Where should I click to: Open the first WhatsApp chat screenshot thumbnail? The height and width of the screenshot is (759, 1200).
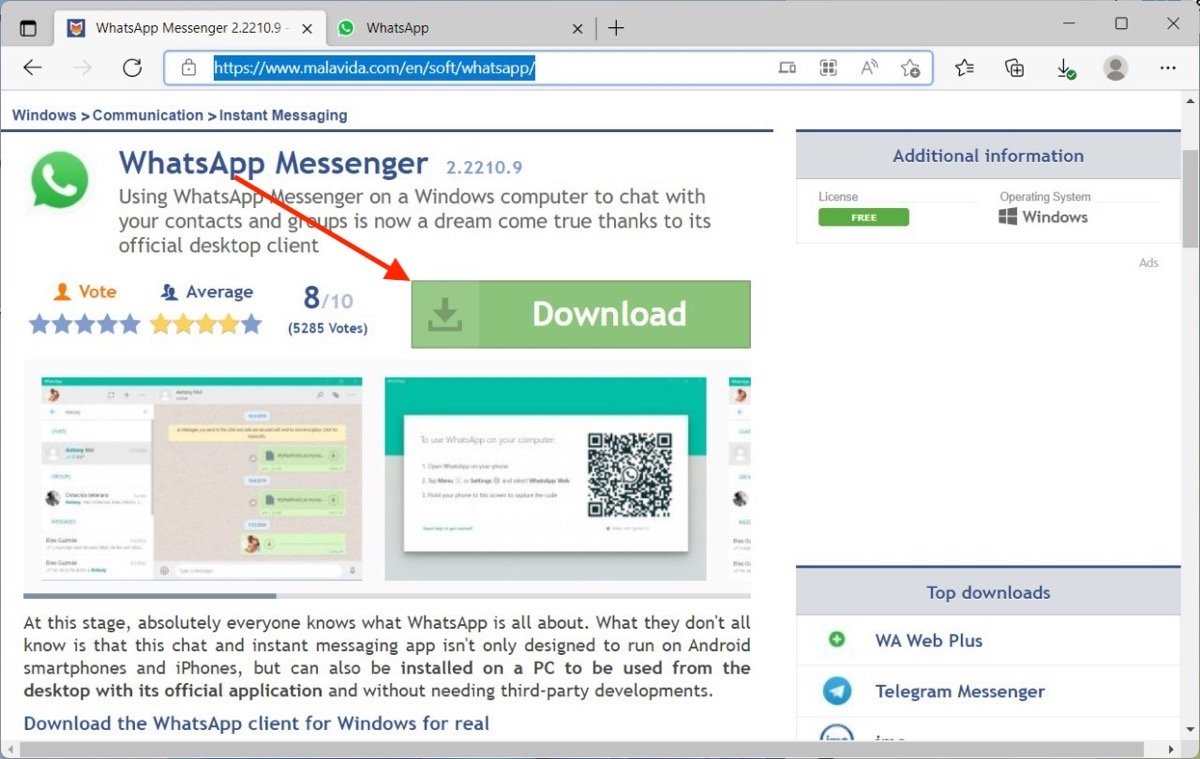tap(202, 478)
